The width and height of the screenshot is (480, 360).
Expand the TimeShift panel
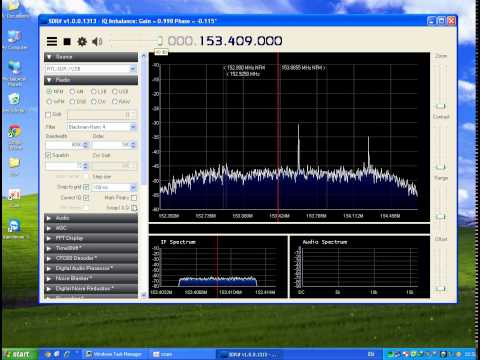[91, 248]
